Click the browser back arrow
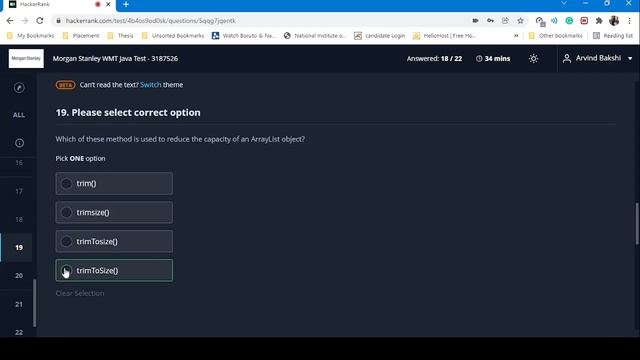The height and width of the screenshot is (360, 640). [10, 20]
